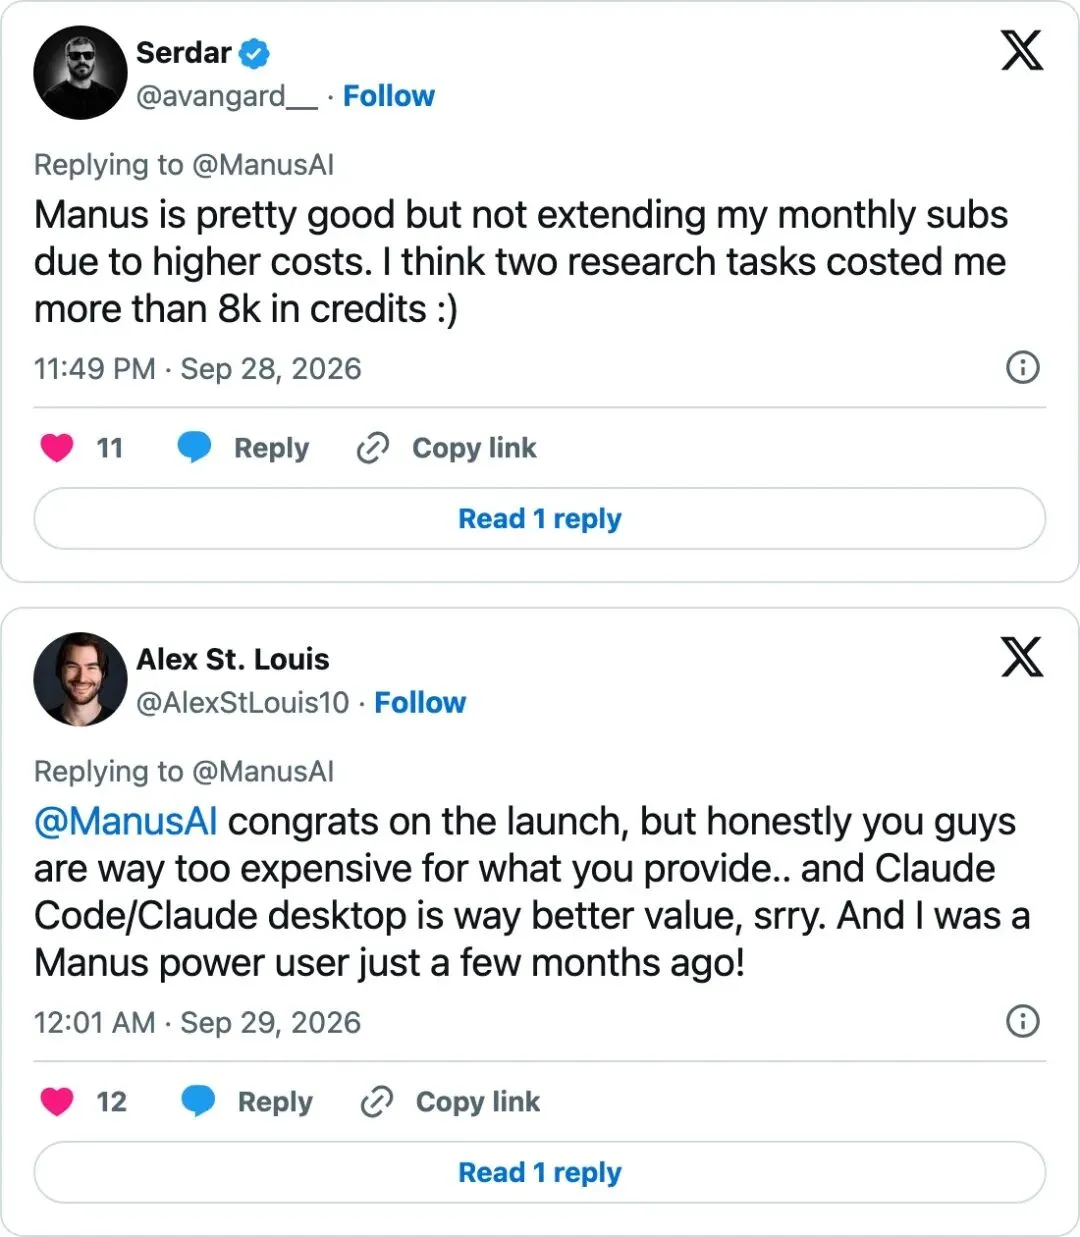The image size is (1080, 1237).
Task: Open Alex St. Louis's profile picture
Action: (x=80, y=679)
